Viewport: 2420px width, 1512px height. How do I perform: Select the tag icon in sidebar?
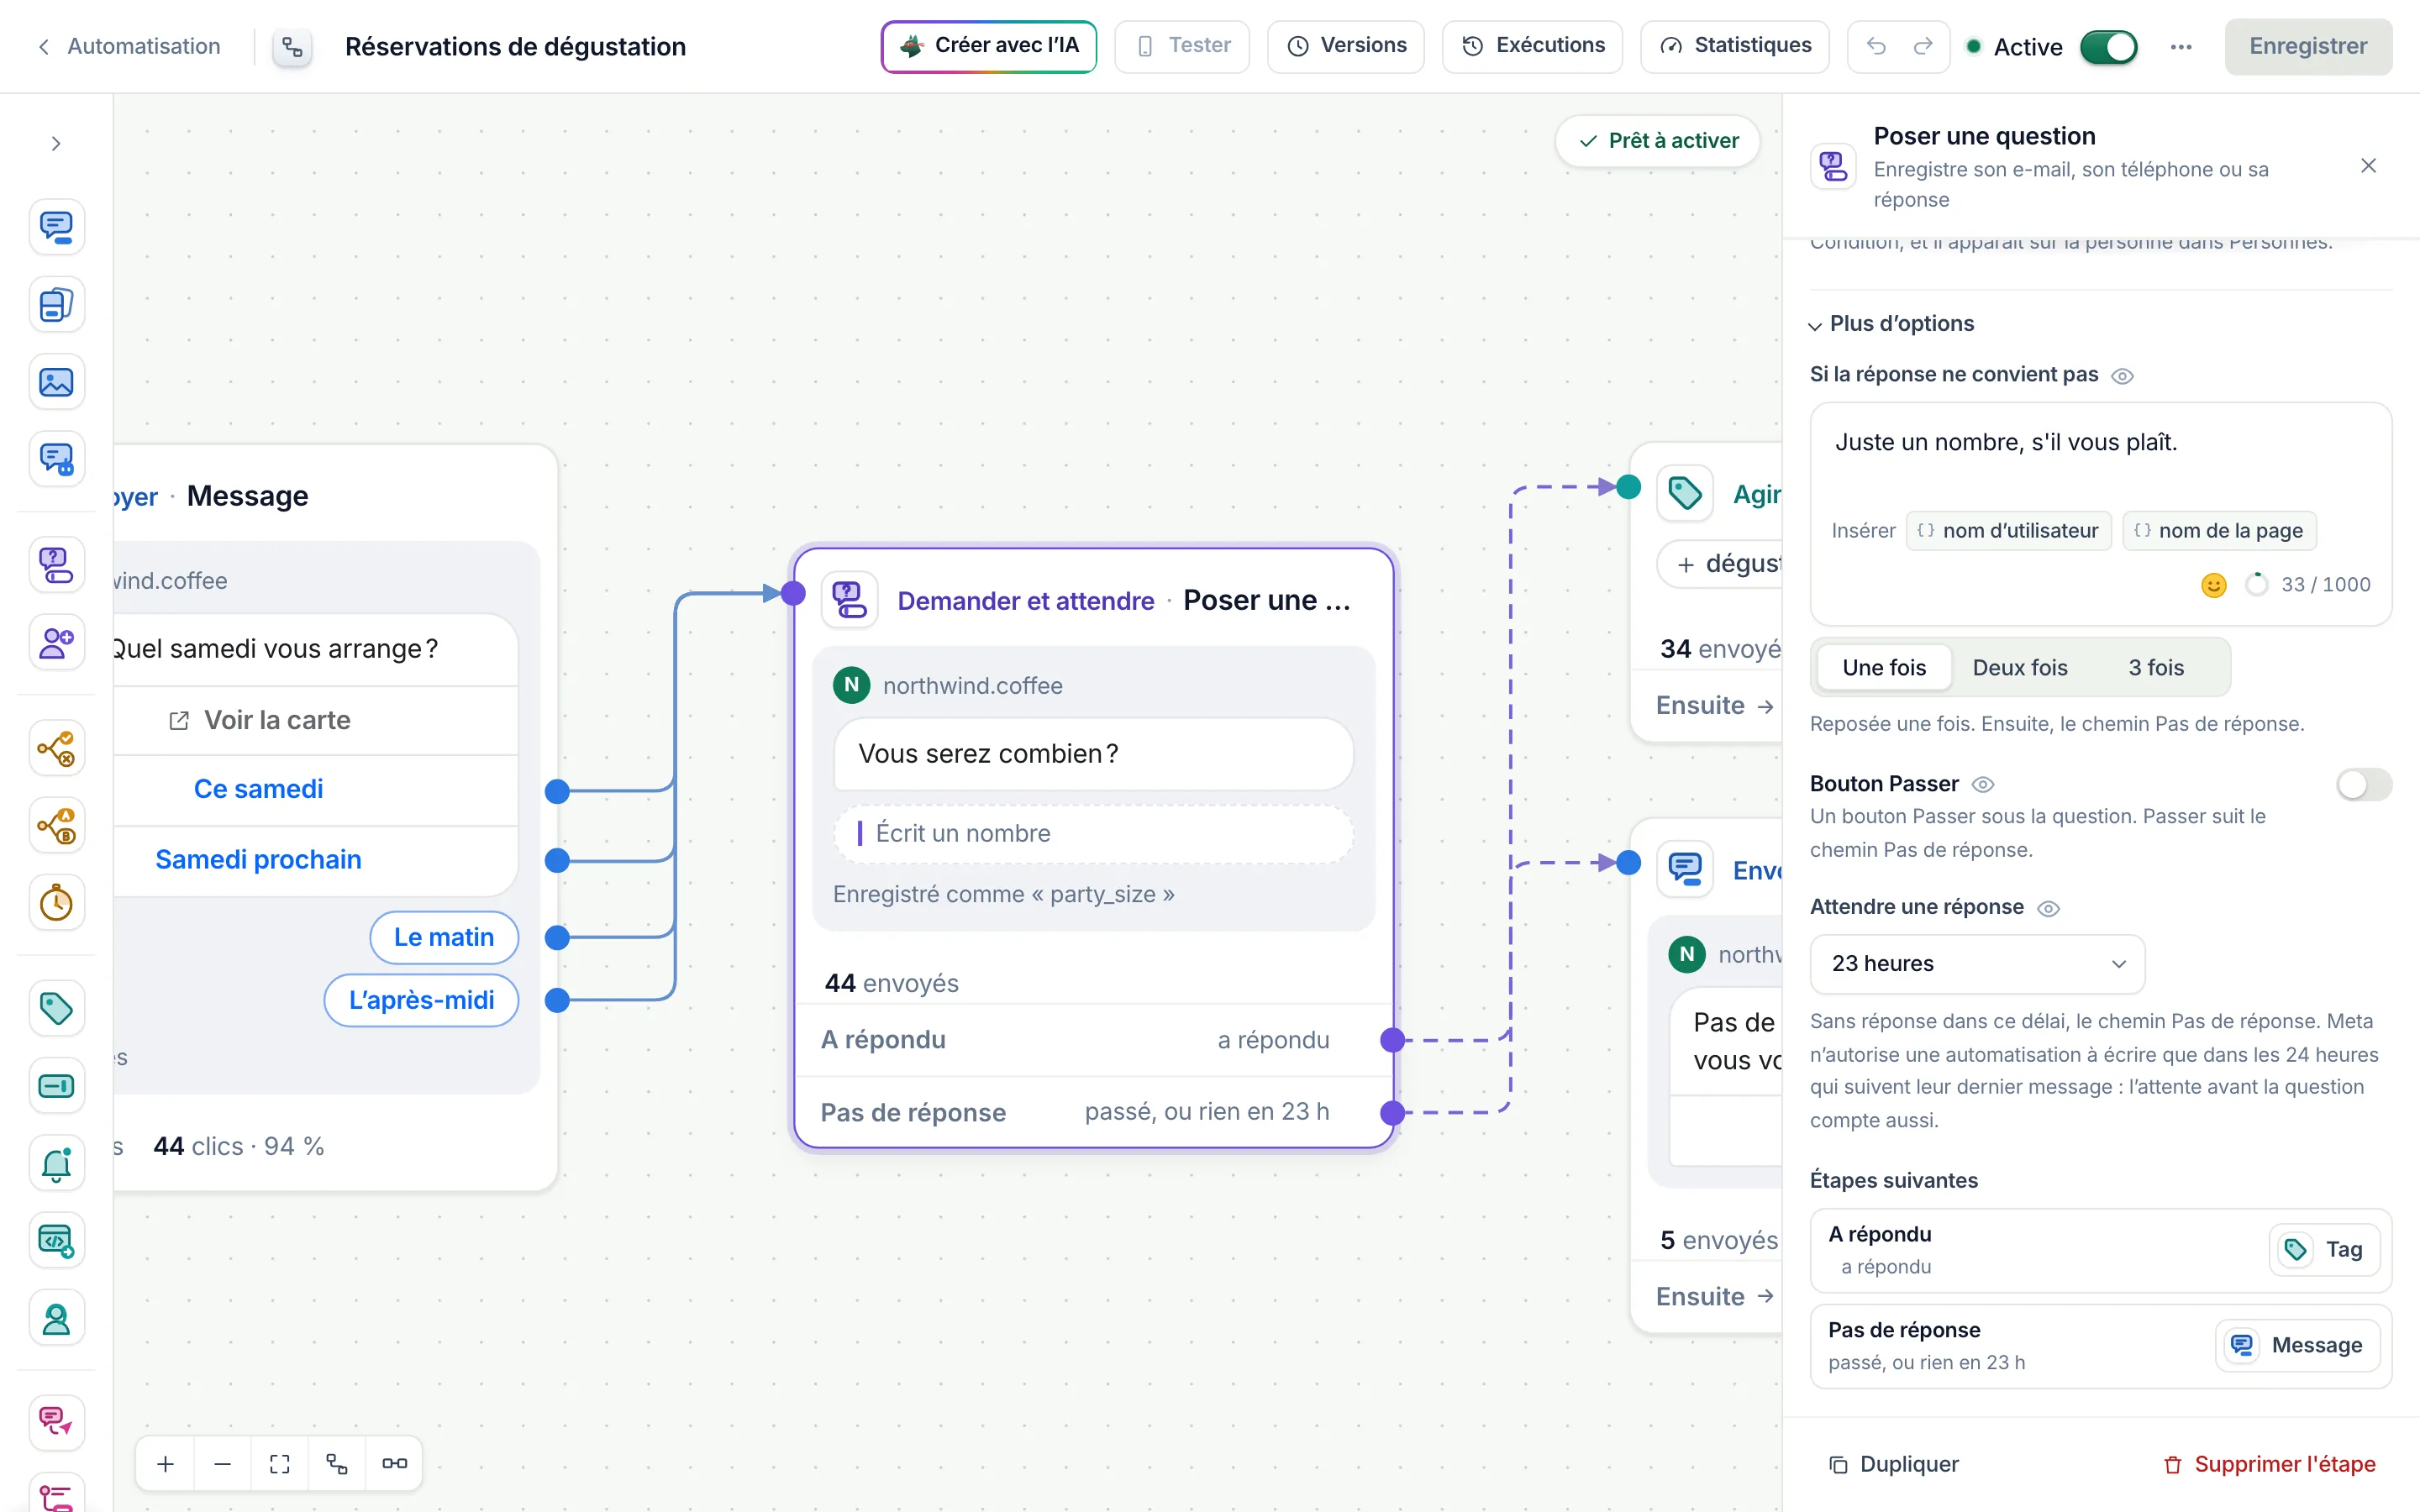pos(56,1008)
